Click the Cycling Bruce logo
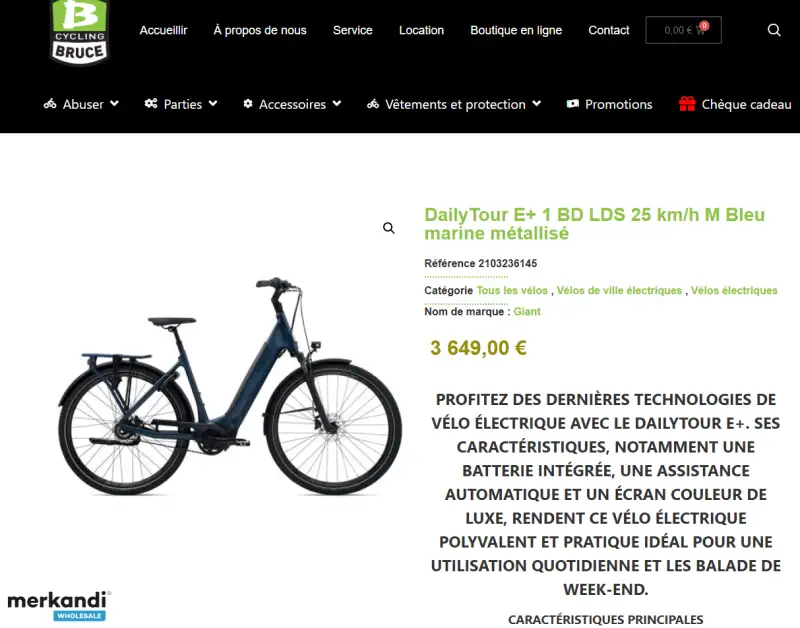 (x=79, y=32)
